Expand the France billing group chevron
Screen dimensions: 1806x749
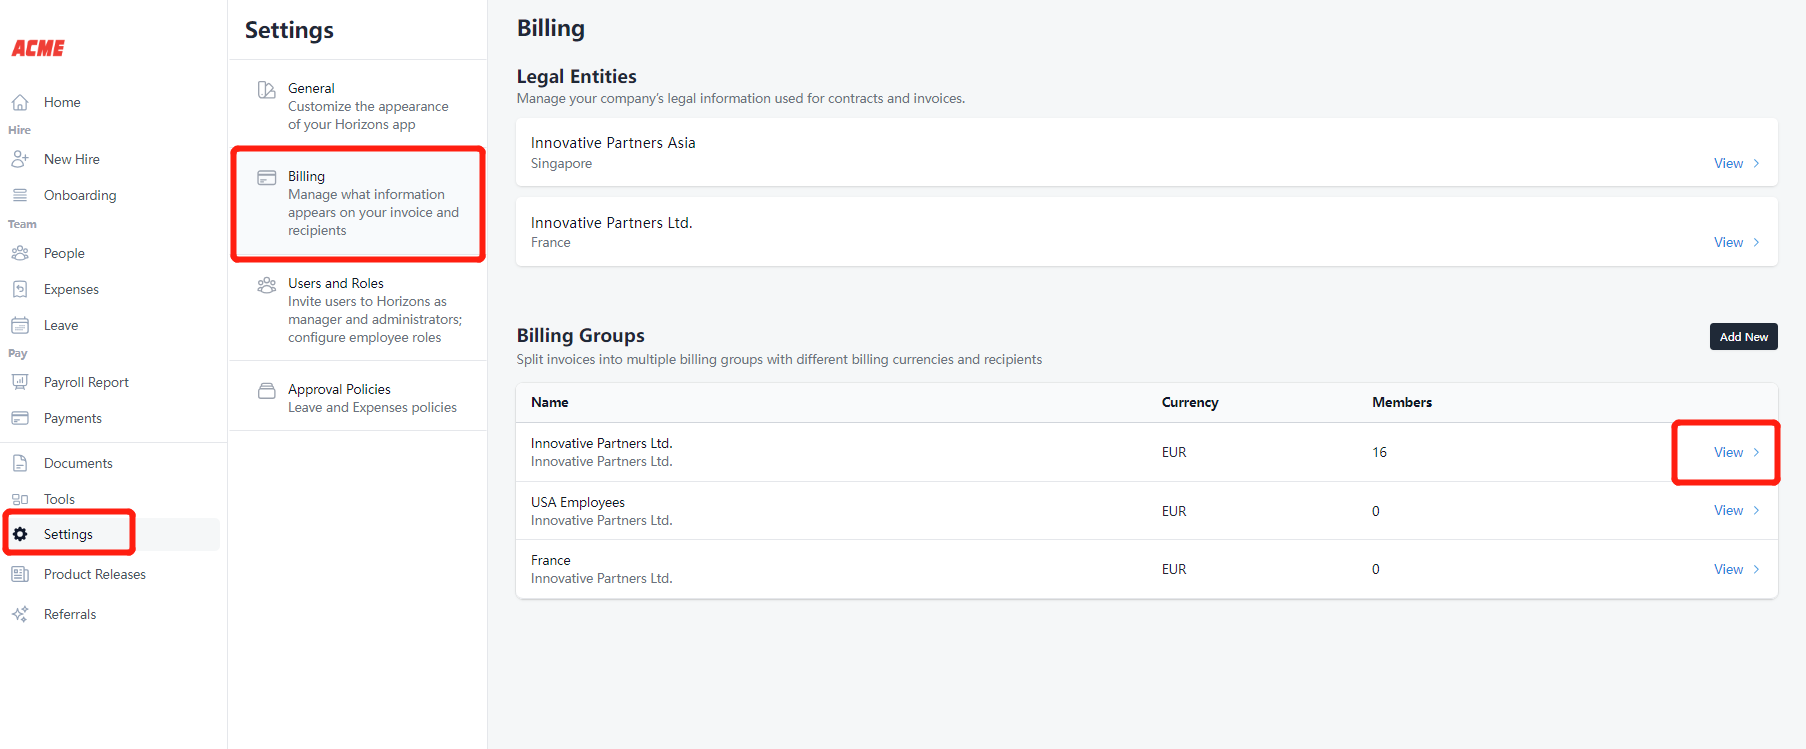(x=1756, y=569)
